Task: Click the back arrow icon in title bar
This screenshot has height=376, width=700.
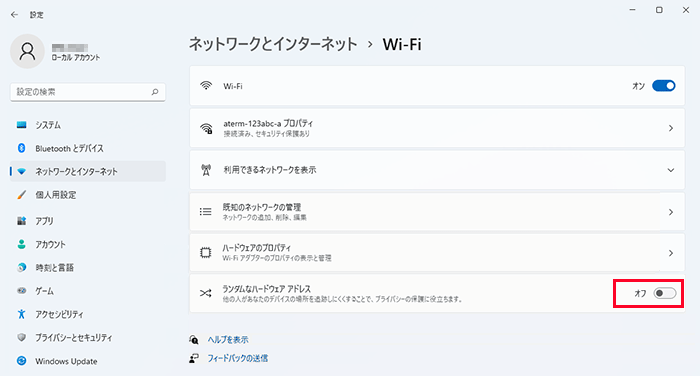Action: pyautogui.click(x=14, y=15)
